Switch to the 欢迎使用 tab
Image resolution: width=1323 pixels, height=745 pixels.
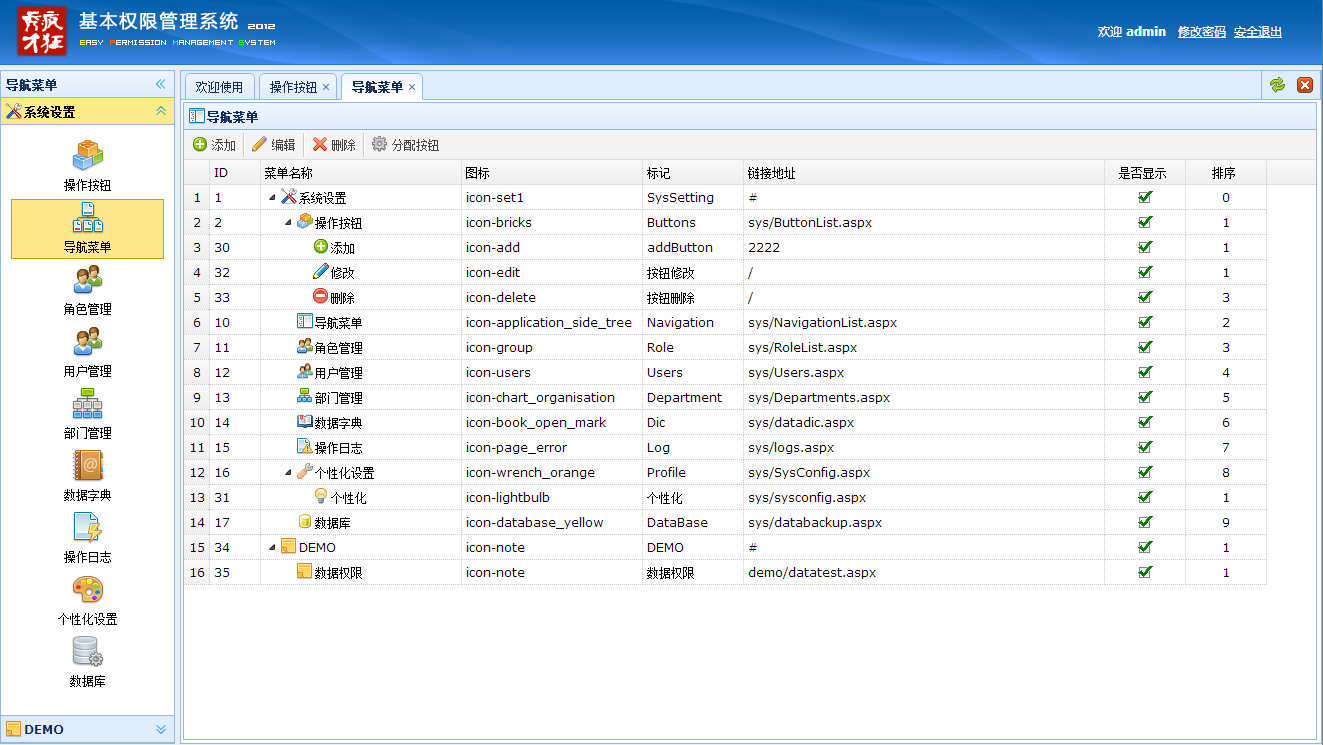coord(219,87)
